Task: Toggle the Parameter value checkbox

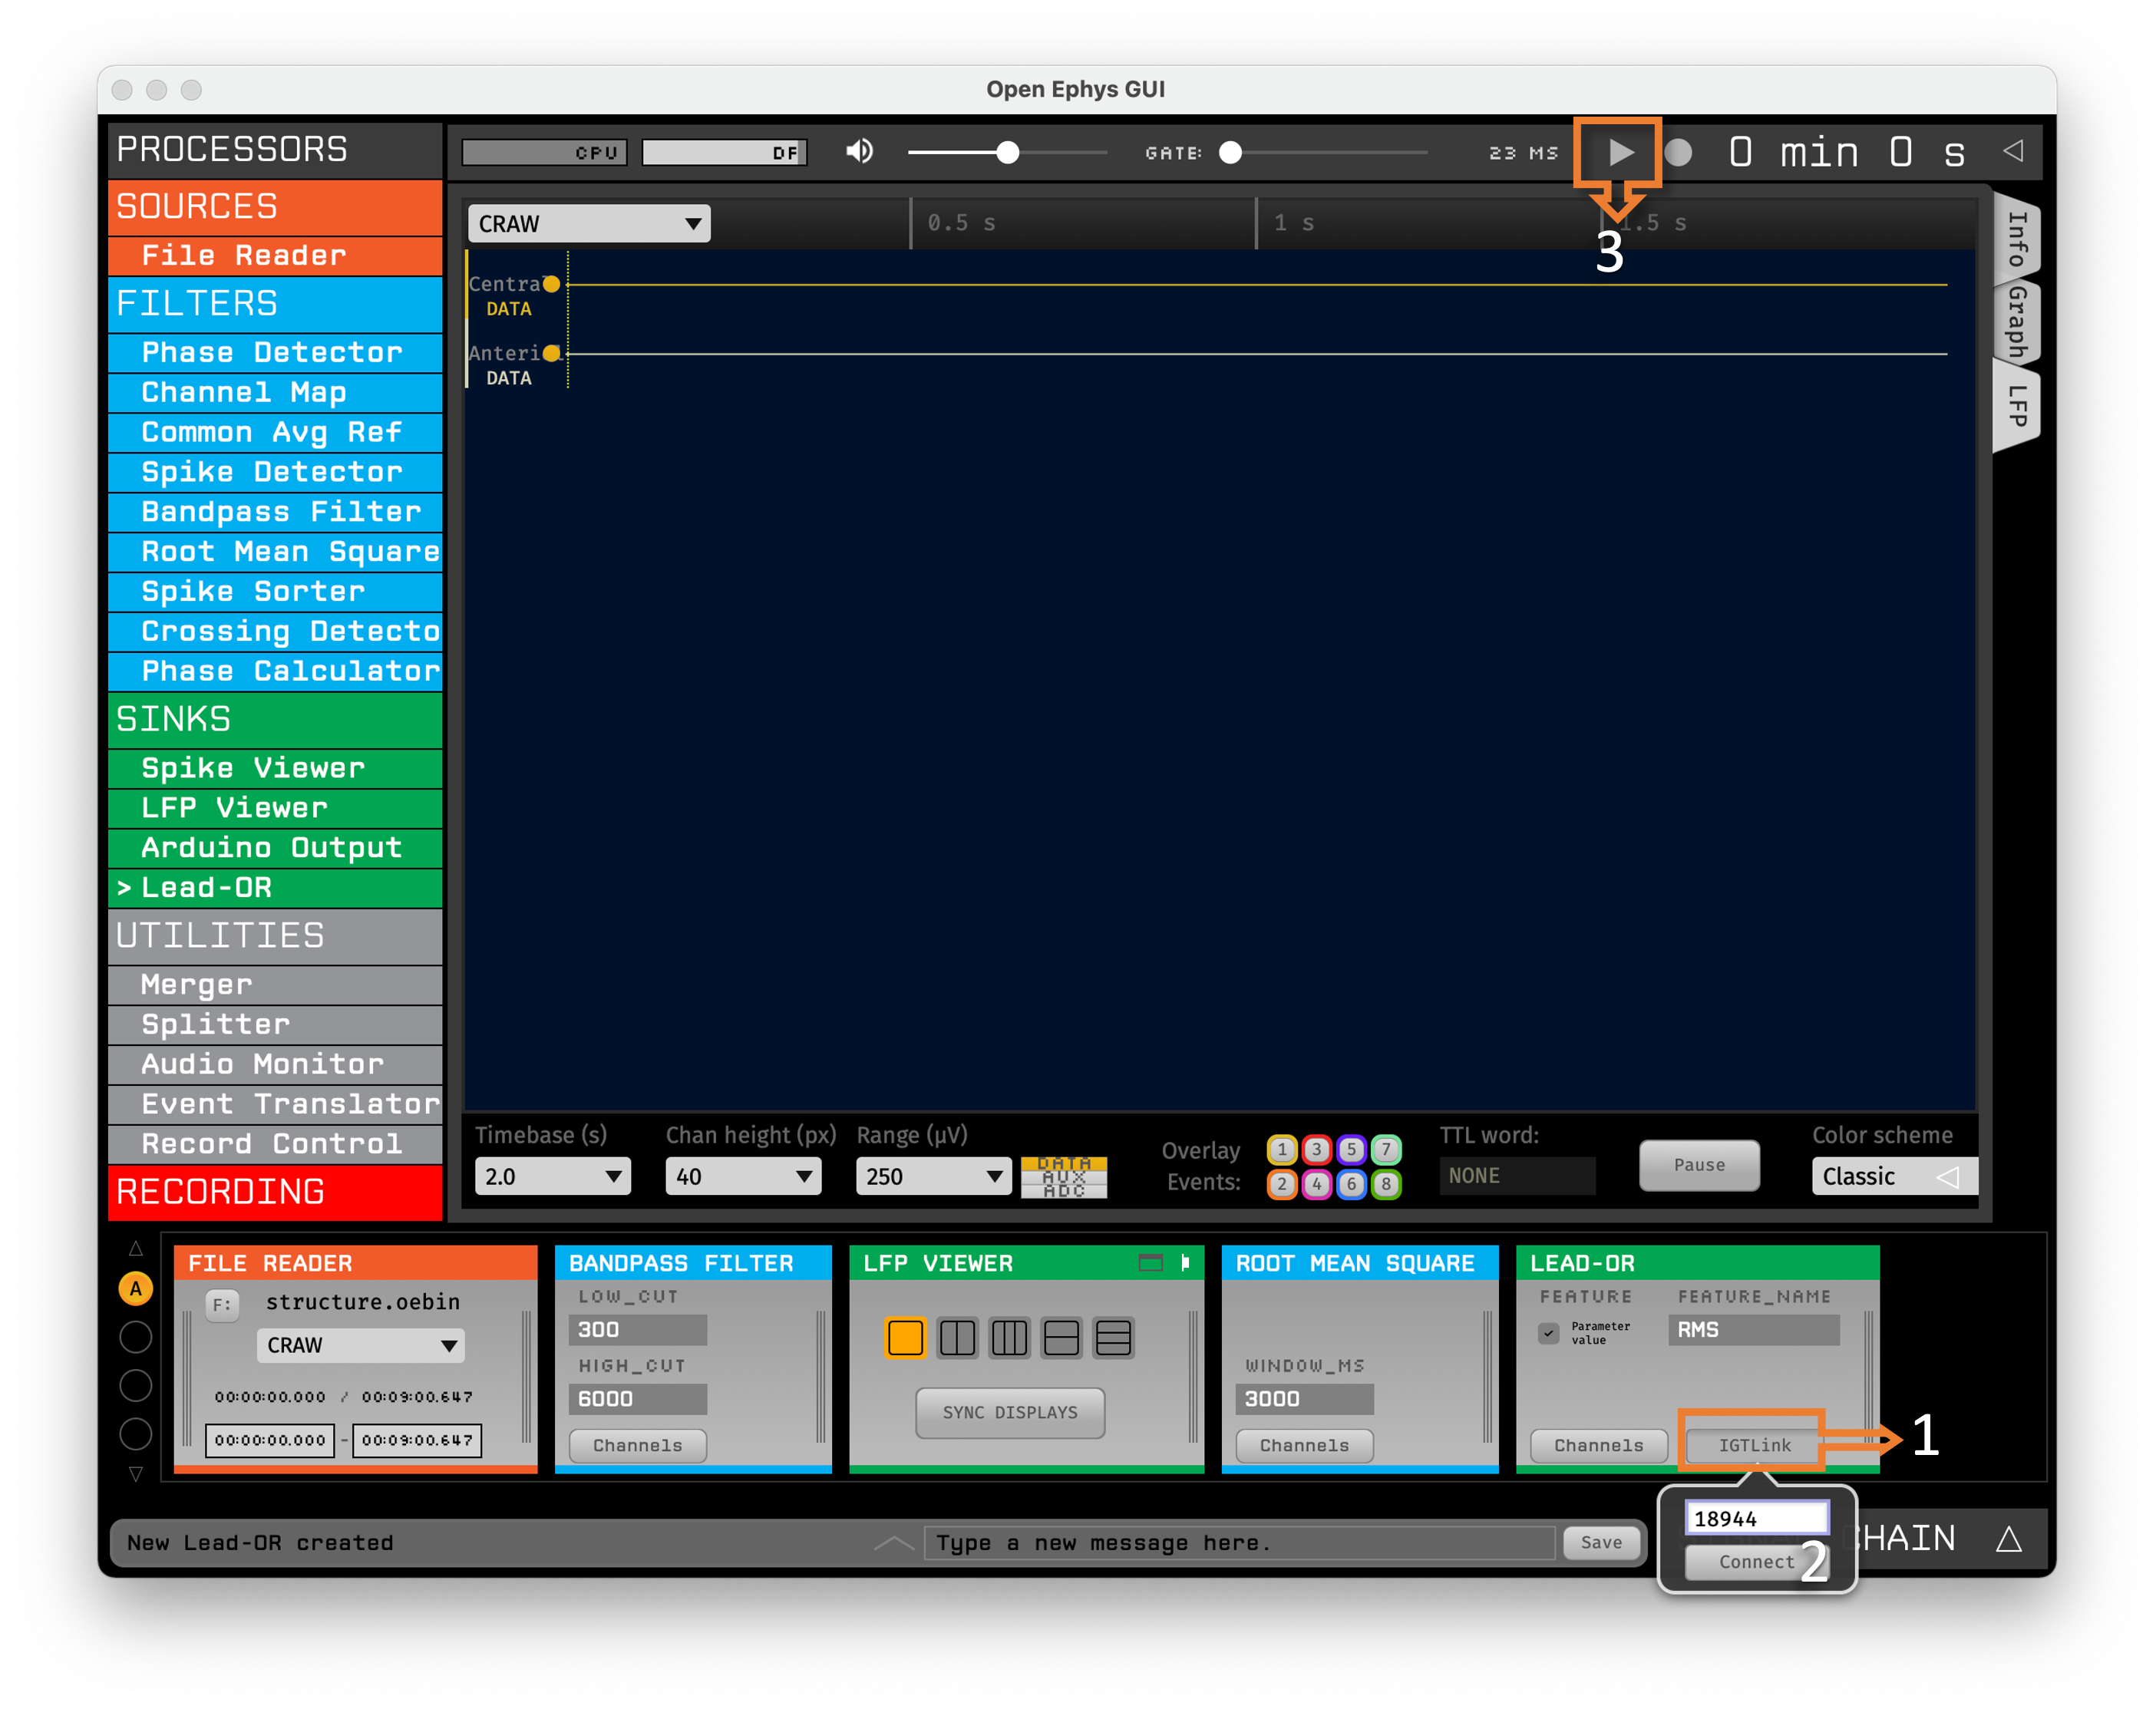Action: point(1548,1332)
